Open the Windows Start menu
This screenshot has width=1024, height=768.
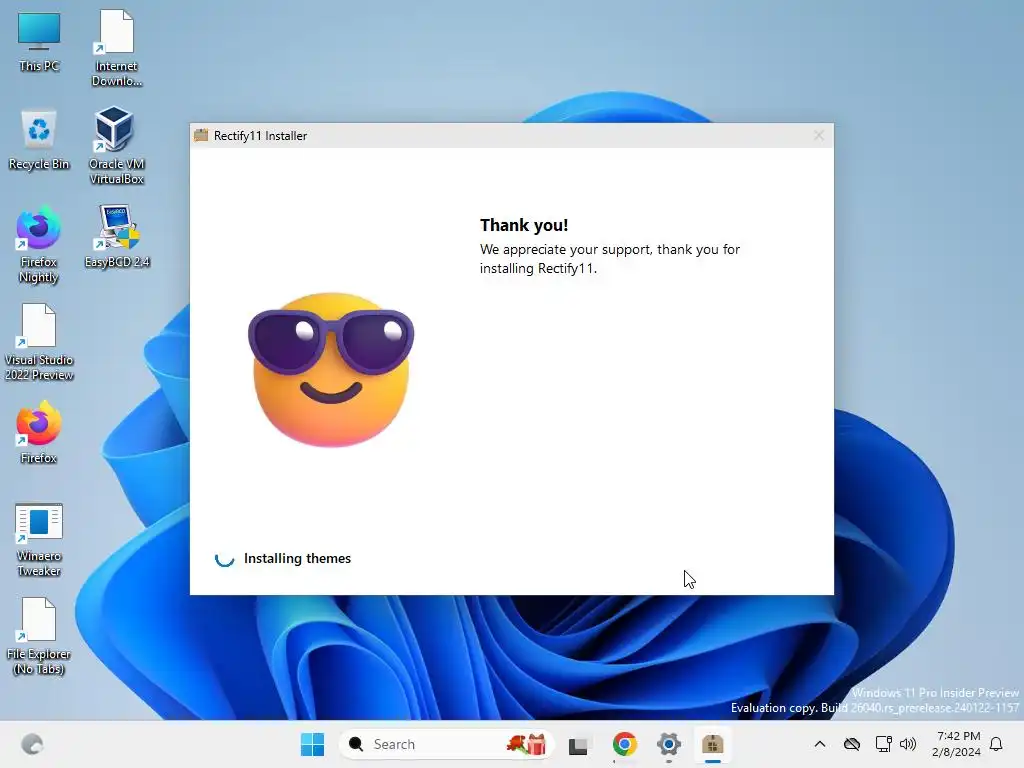point(312,744)
